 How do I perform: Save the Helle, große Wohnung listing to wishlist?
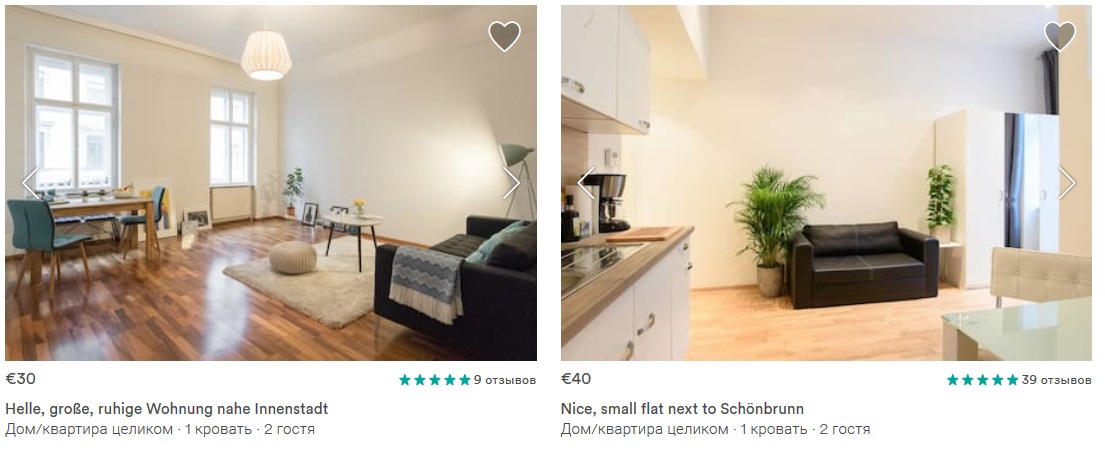(505, 36)
